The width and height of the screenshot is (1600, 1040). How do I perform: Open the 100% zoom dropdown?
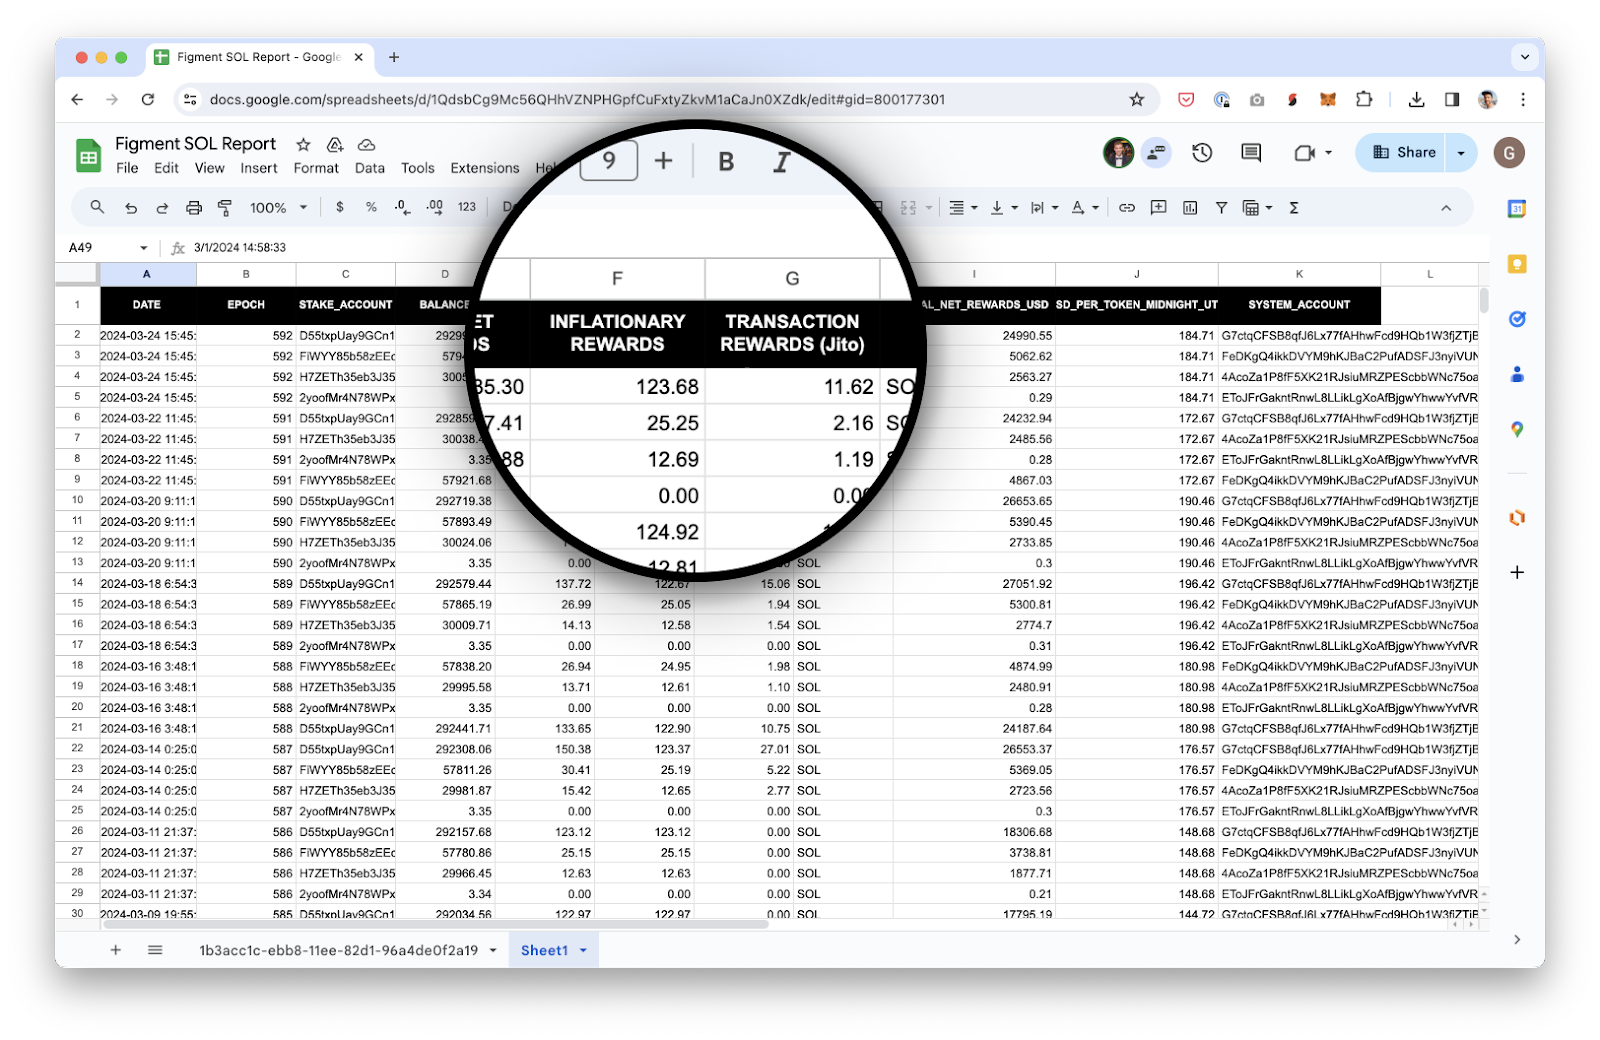277,208
